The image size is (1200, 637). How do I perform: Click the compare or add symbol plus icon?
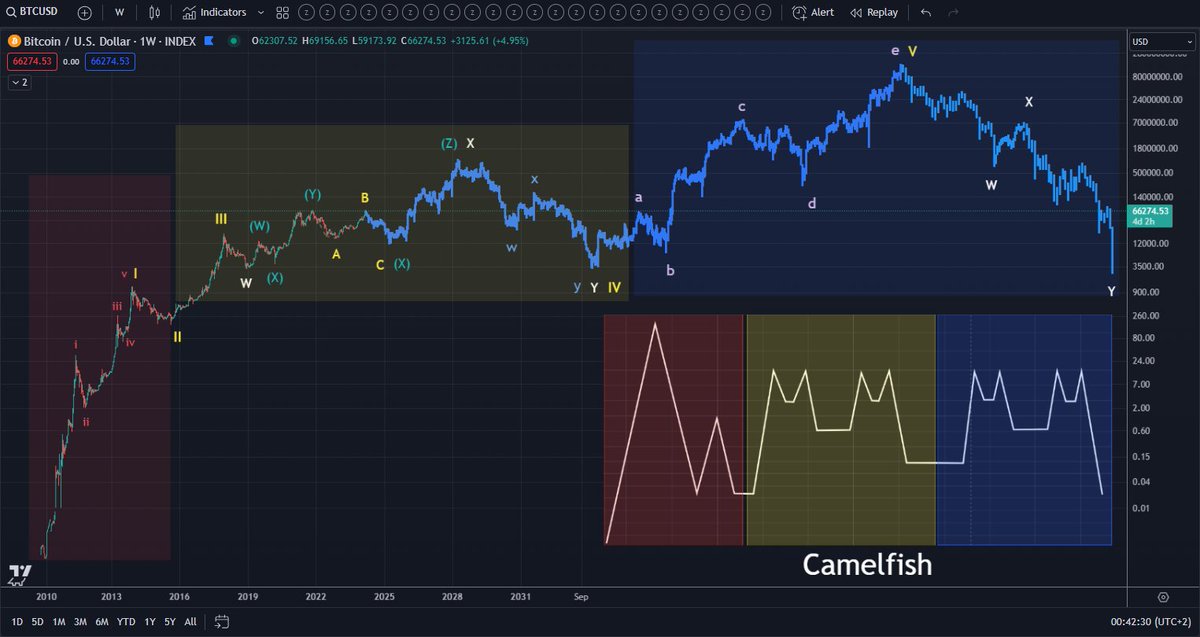(x=84, y=12)
